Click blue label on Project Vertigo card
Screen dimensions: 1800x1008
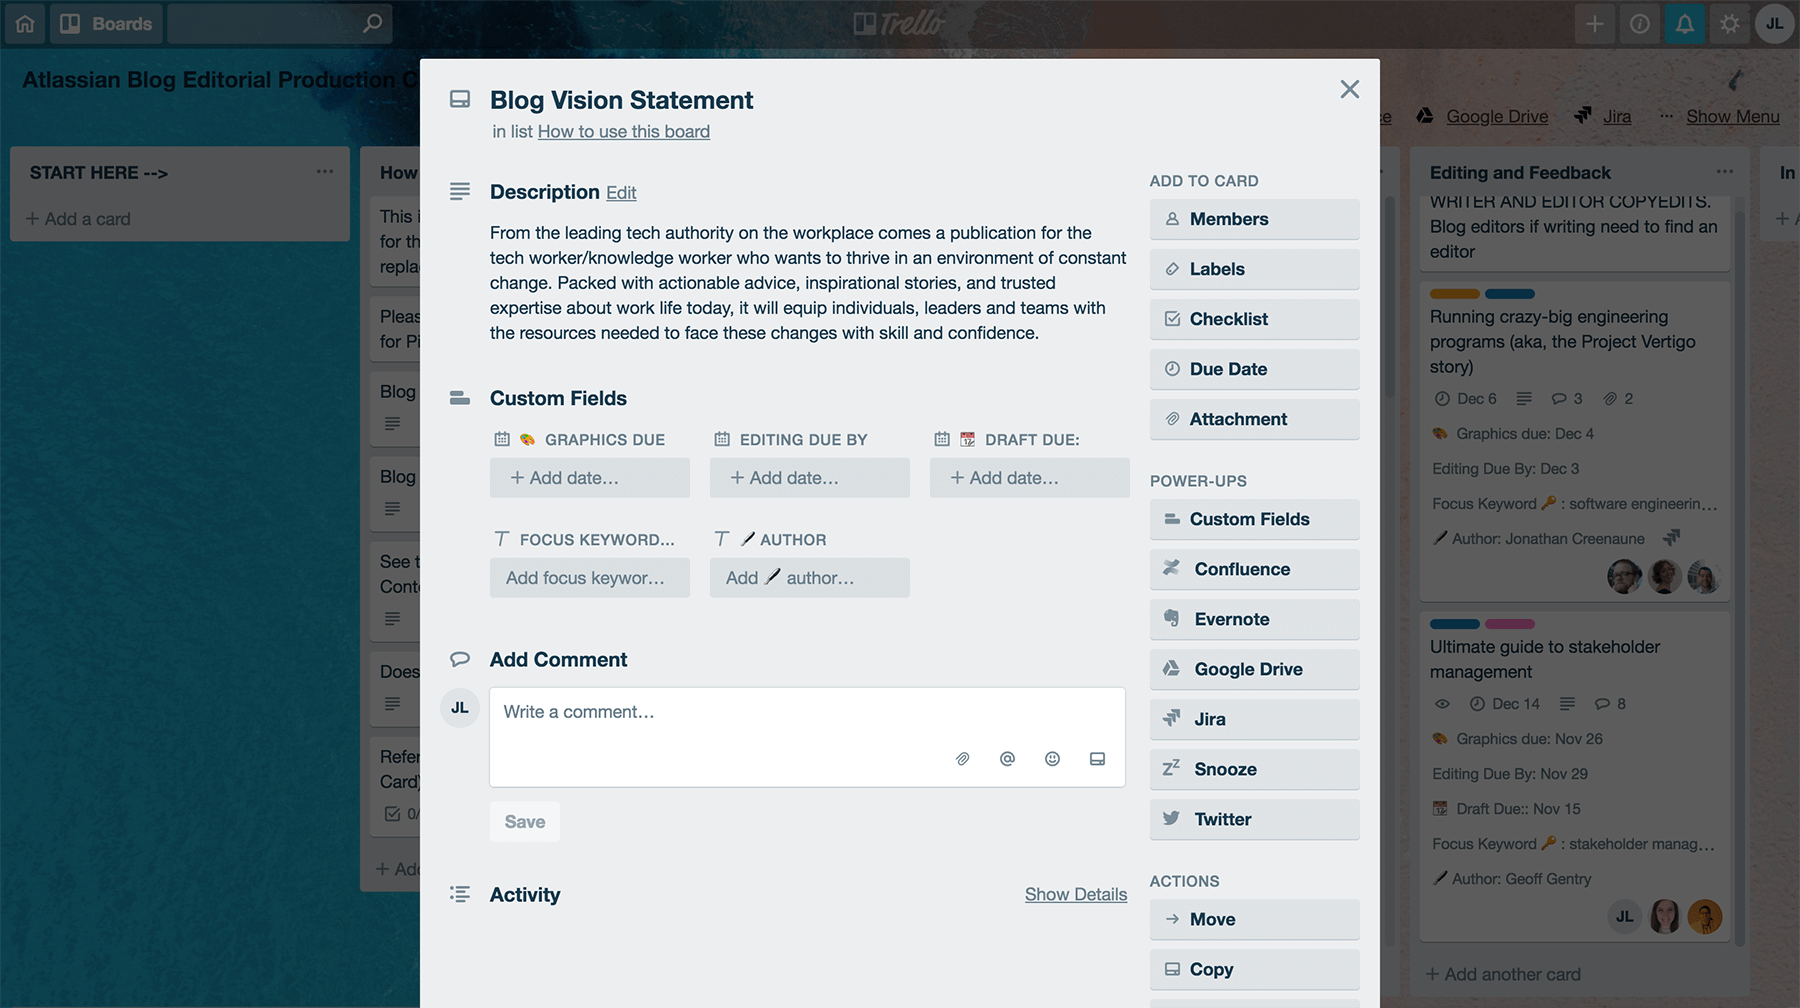(1510, 294)
